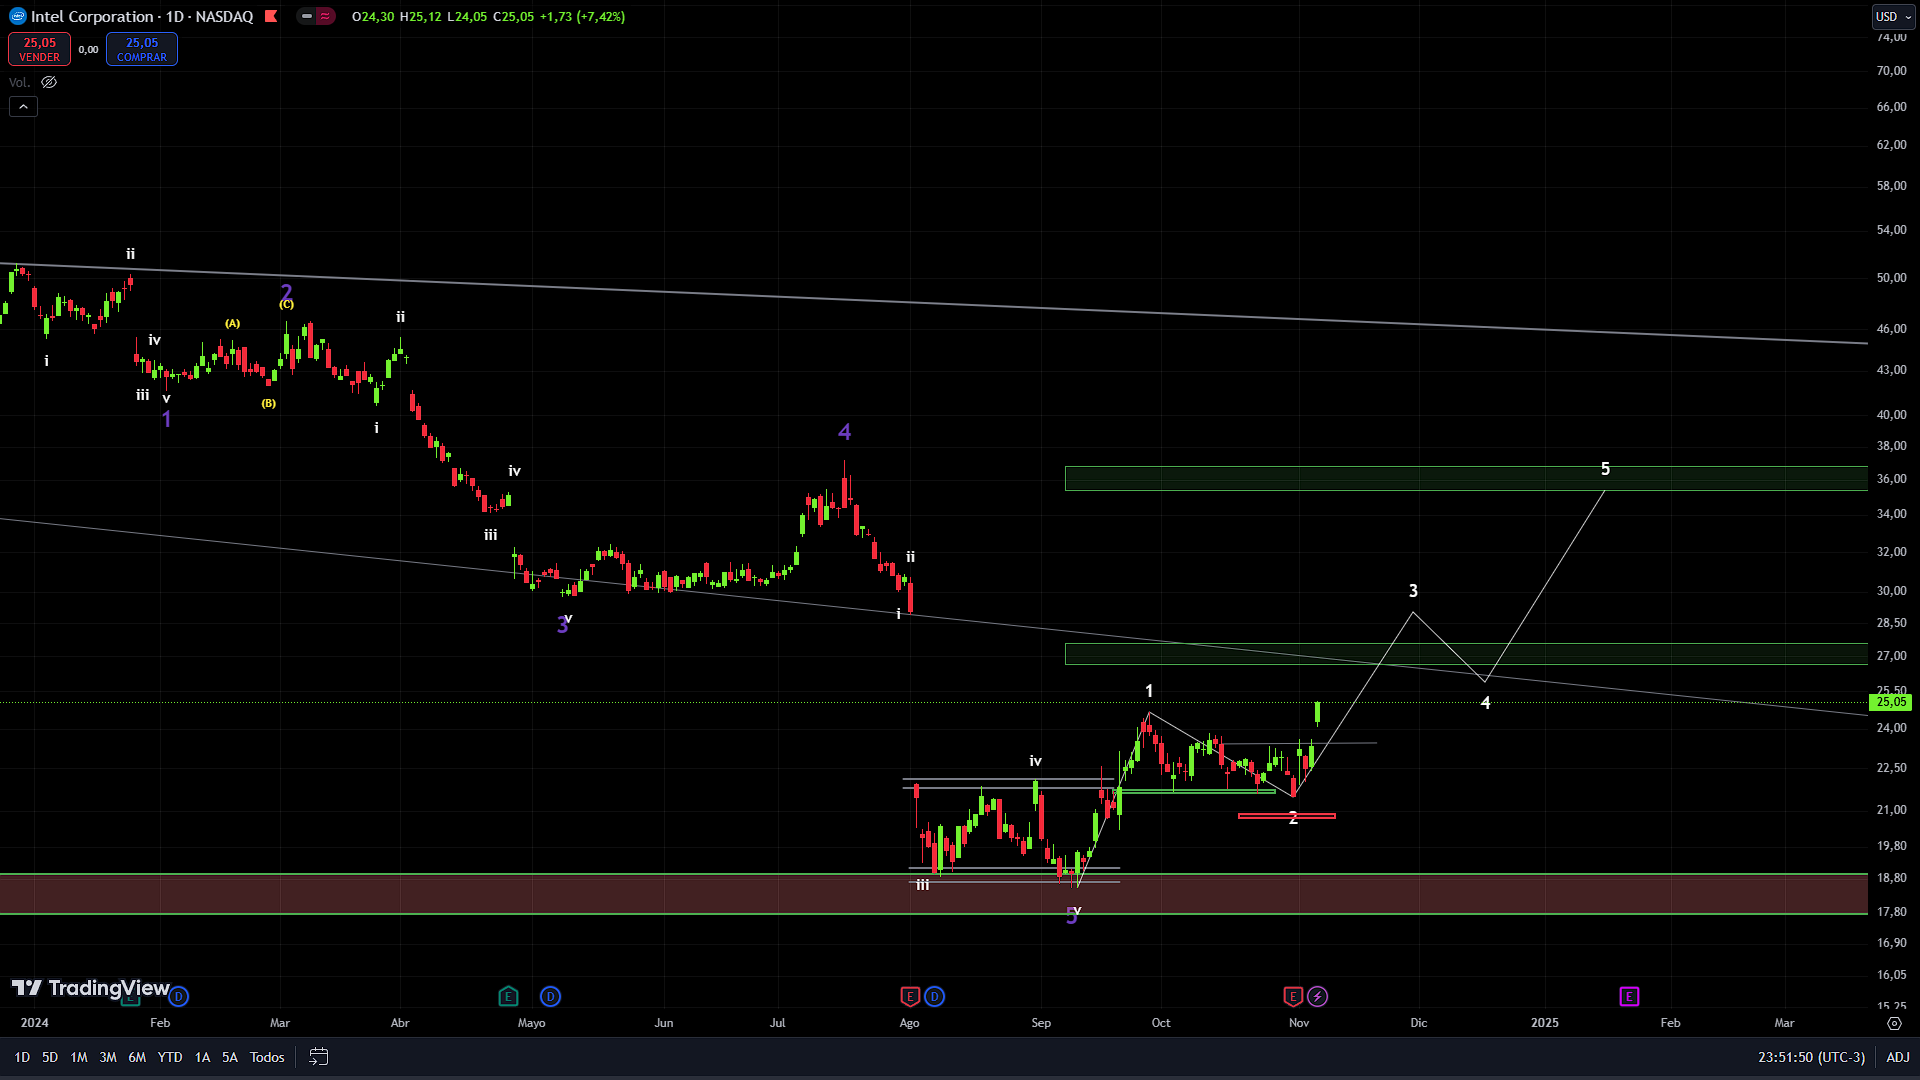Screen dimensions: 1920x1080
Task: Click the white projected wave label 3
Action: 1413,591
